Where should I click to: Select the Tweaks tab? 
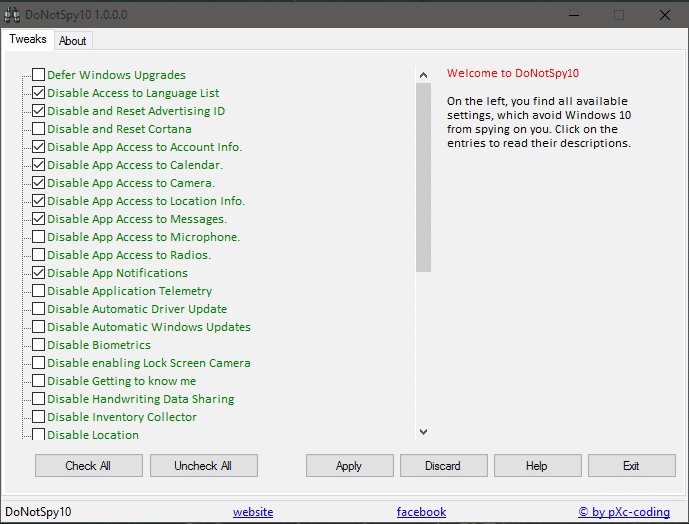point(28,39)
